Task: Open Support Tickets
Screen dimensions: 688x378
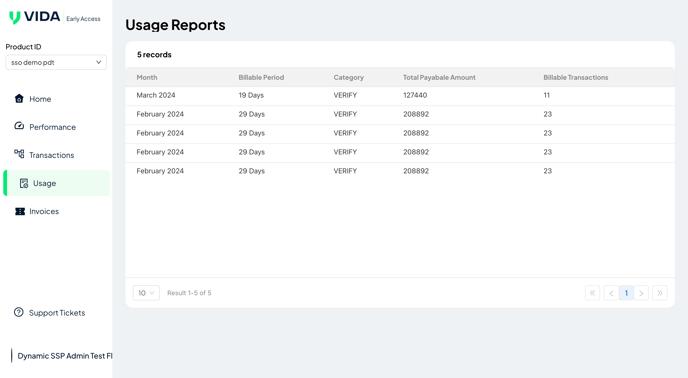Action: click(x=56, y=313)
